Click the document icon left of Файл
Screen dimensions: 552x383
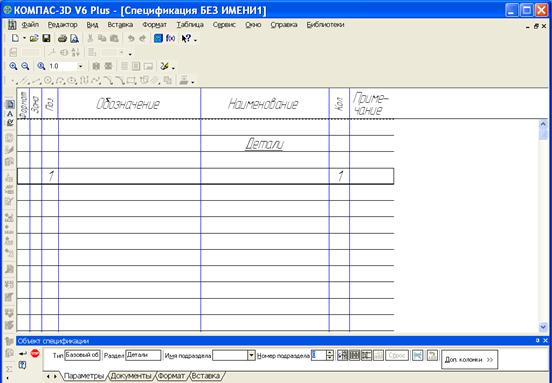click(12, 25)
